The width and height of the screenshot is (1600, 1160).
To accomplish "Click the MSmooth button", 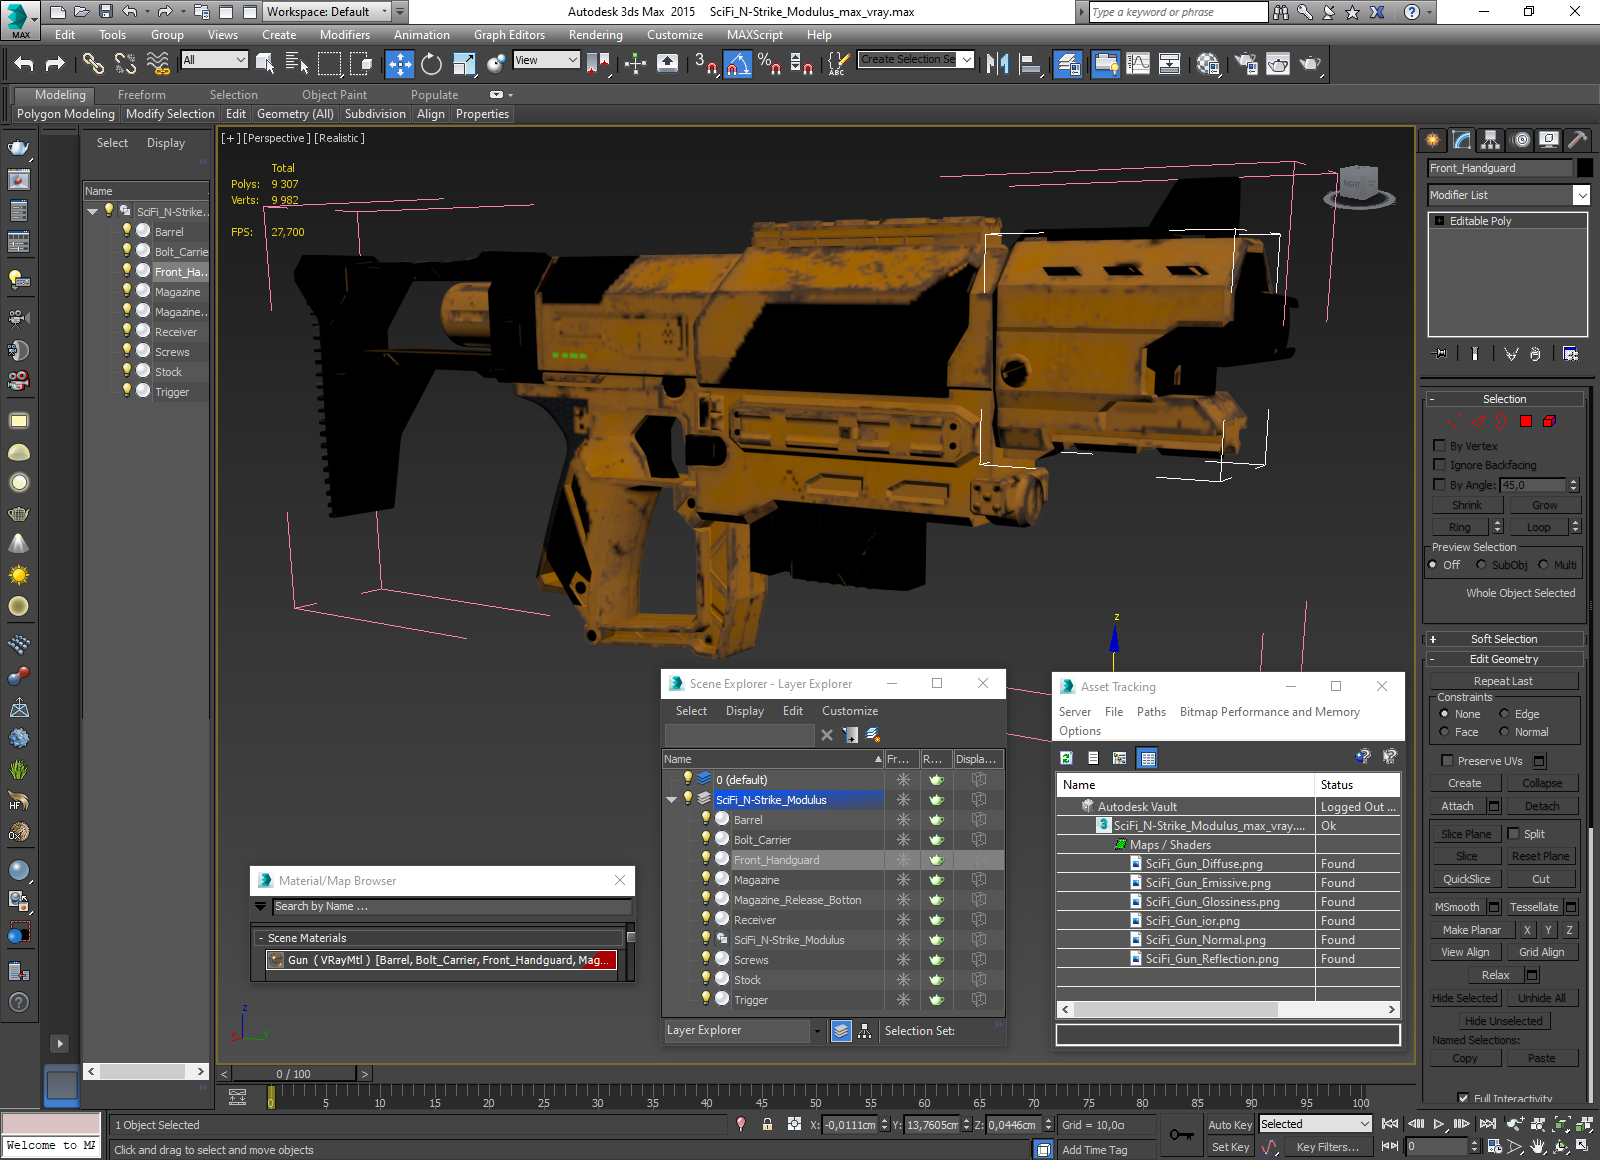I will (x=1457, y=907).
